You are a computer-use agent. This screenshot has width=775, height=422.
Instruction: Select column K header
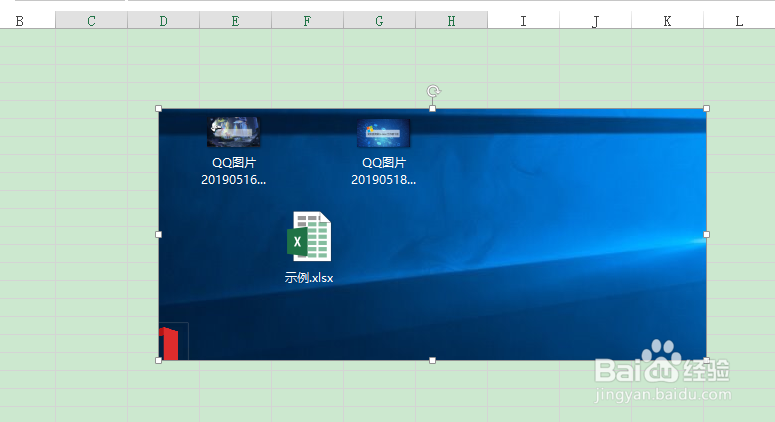[x=667, y=21]
